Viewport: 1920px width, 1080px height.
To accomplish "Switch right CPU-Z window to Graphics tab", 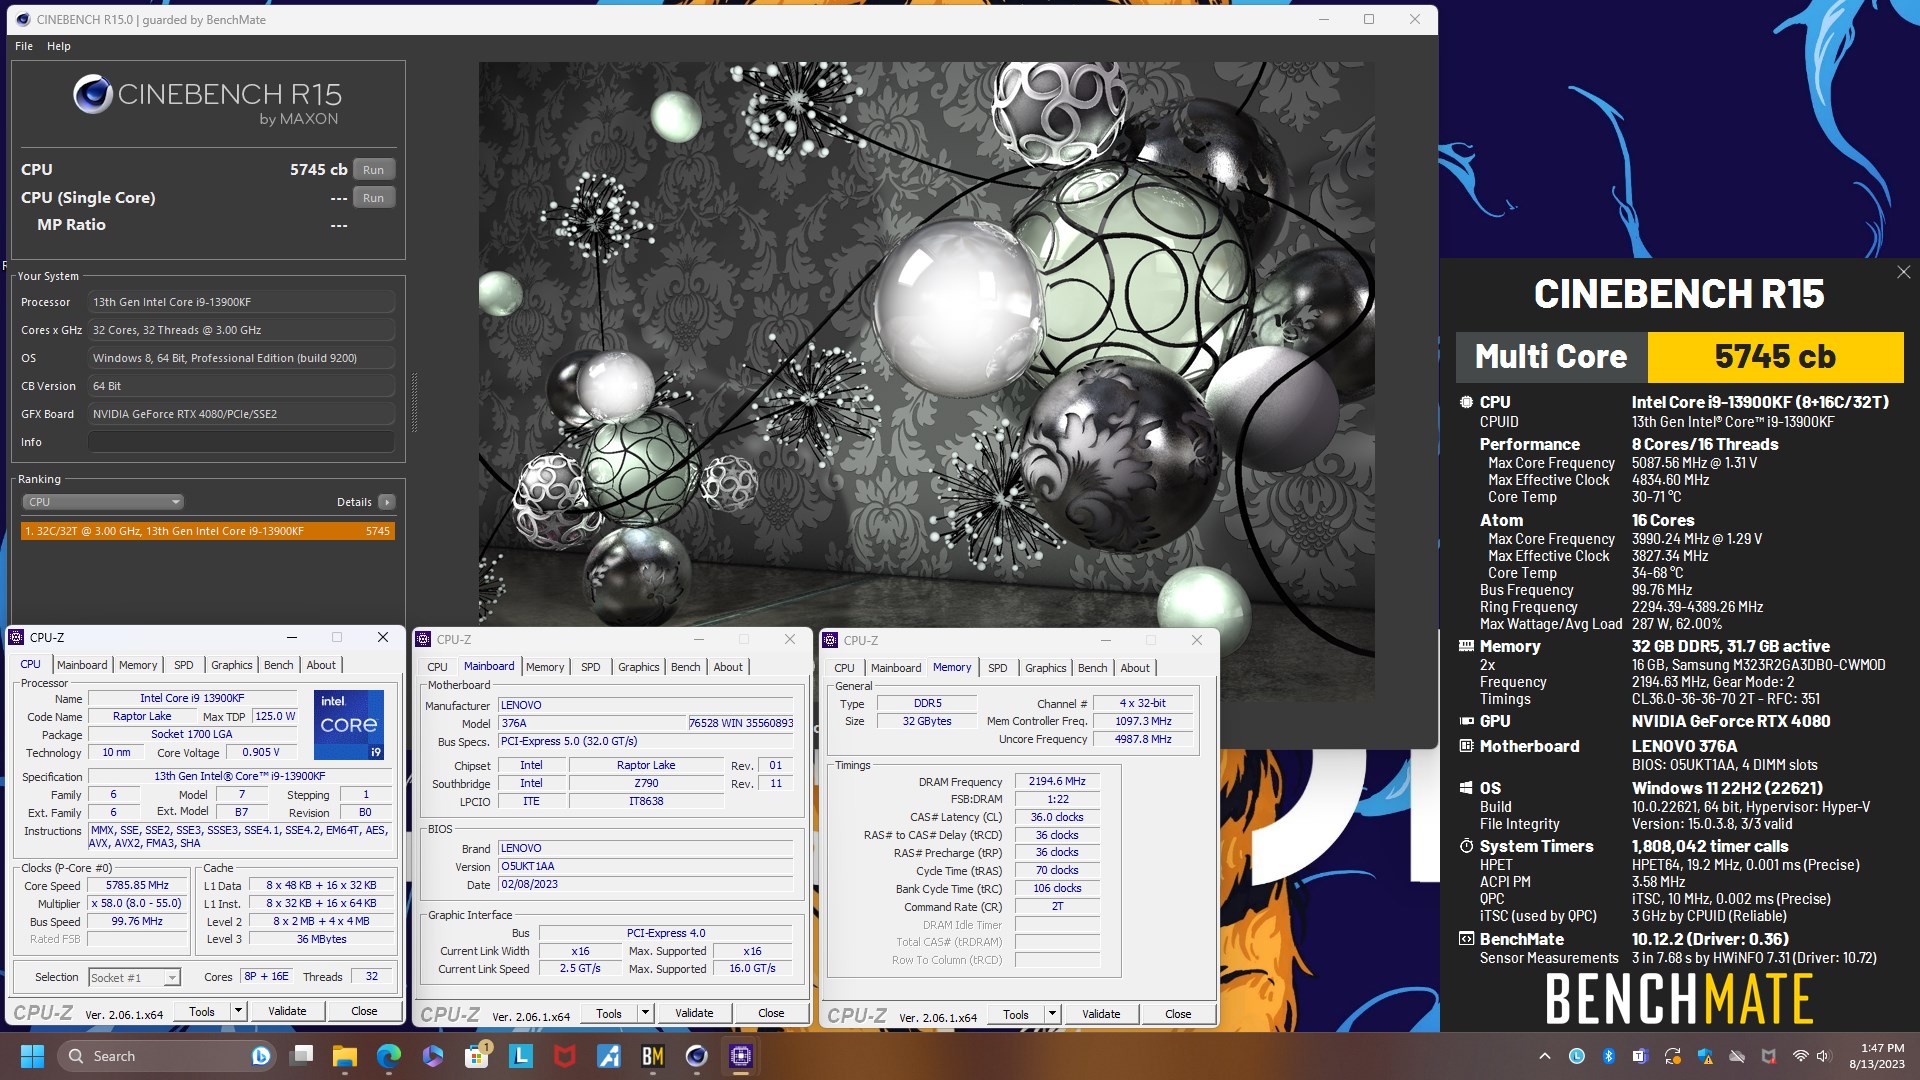I will [1046, 668].
